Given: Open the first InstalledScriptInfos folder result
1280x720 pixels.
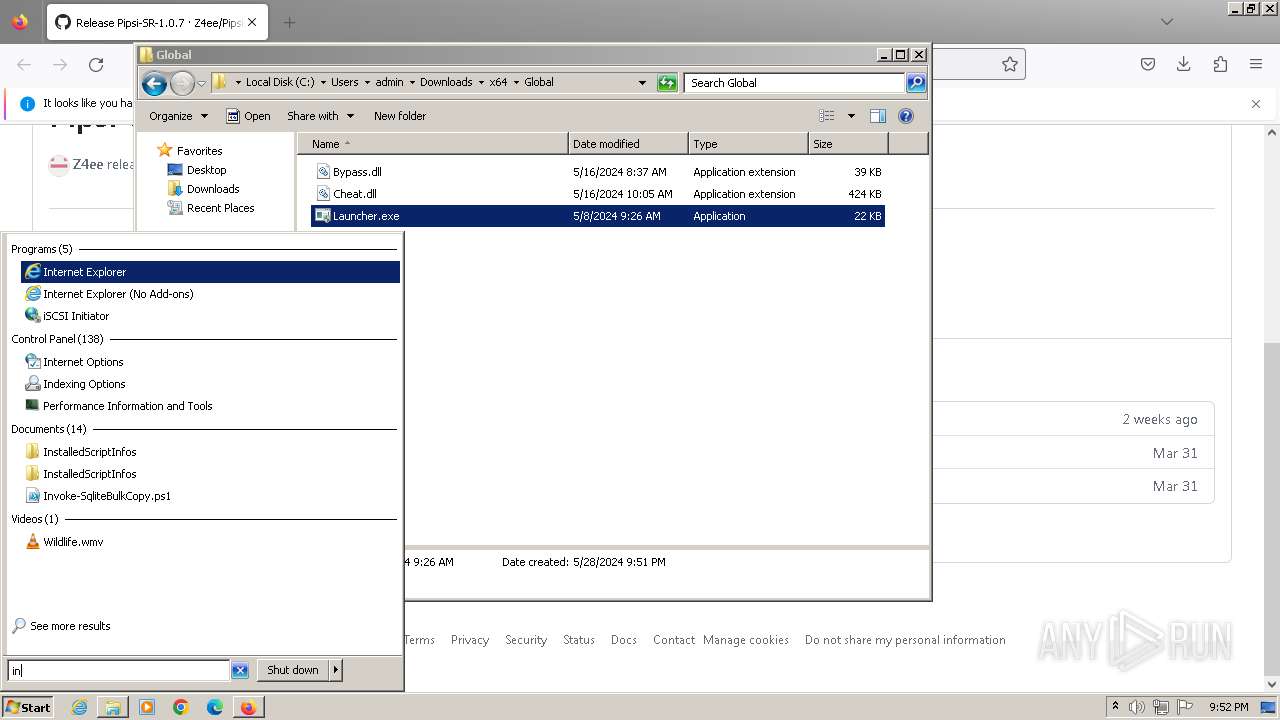Looking at the screenshot, I should 210,452.
